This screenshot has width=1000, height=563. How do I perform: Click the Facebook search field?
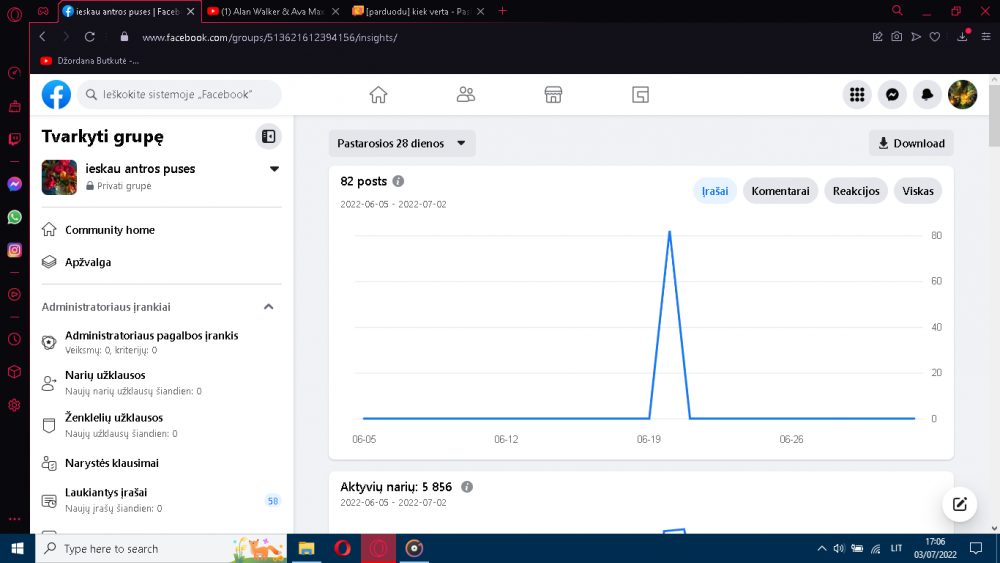[179, 94]
